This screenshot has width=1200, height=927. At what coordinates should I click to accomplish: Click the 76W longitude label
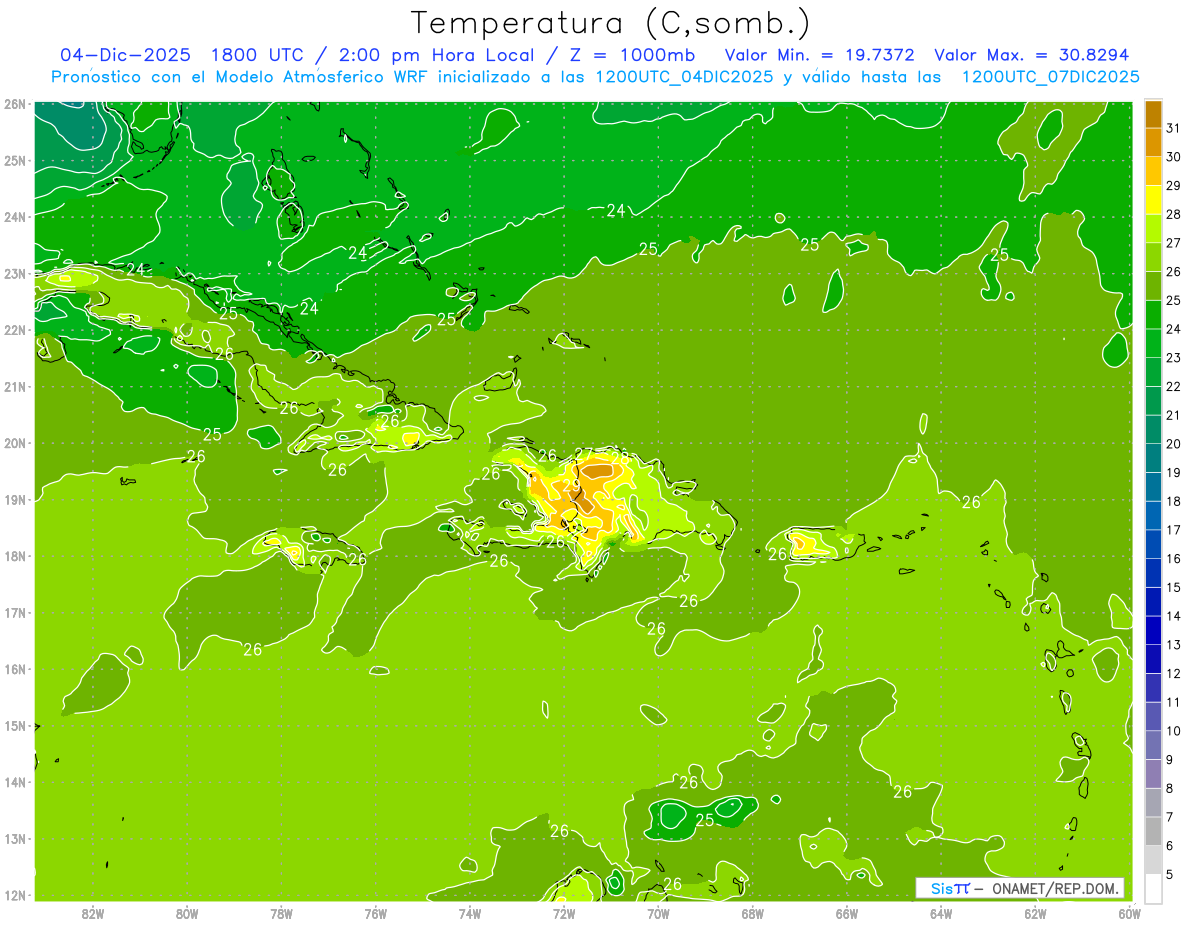(x=375, y=913)
